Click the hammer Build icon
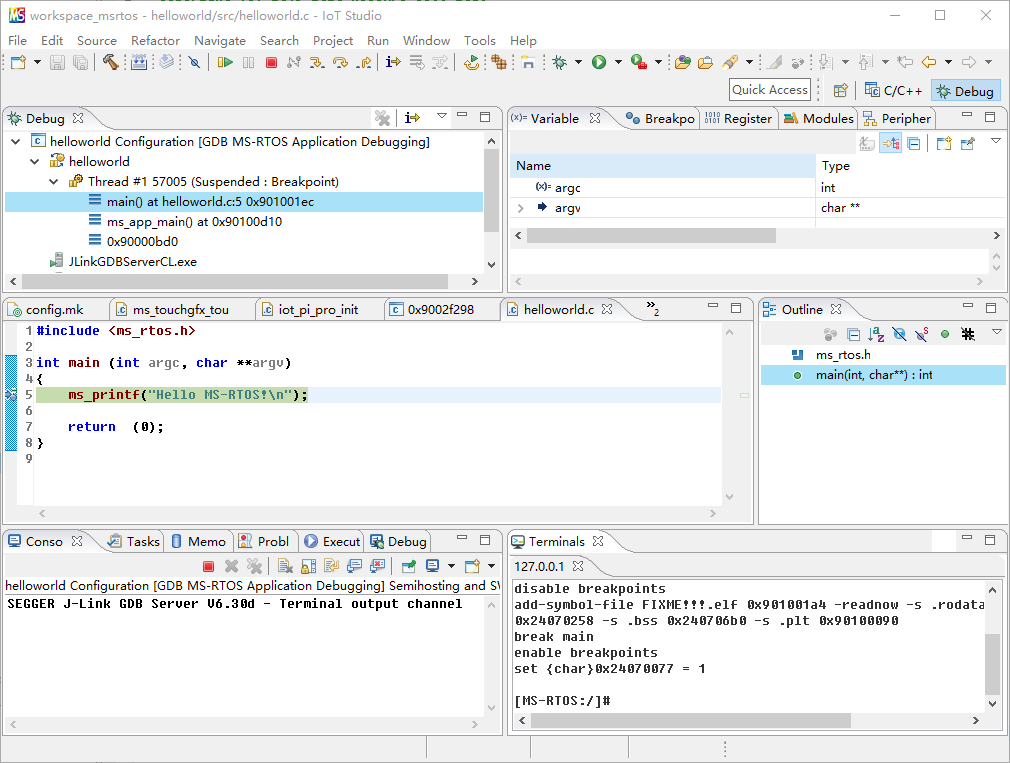1010x763 pixels. (110, 62)
